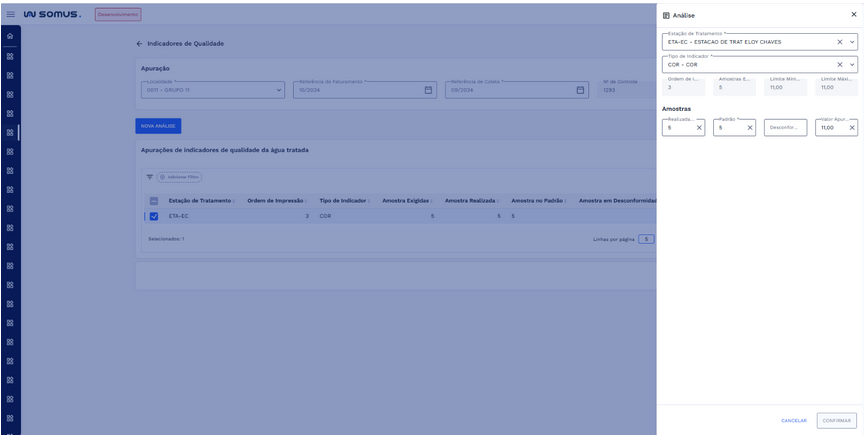
Task: Open the Referência de Coleta calendar
Action: tap(581, 90)
